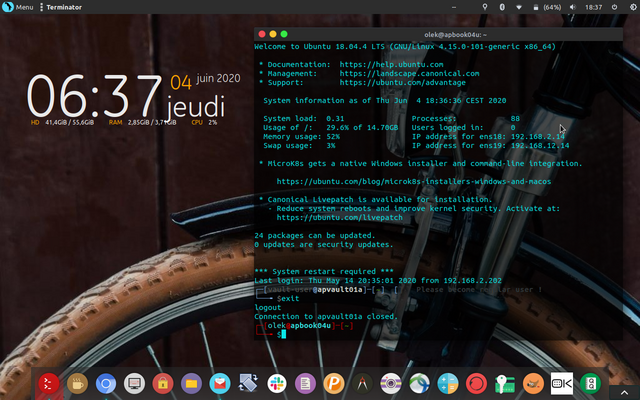
Task: Click the dash icon in top panel
Action: [x=454, y=7]
